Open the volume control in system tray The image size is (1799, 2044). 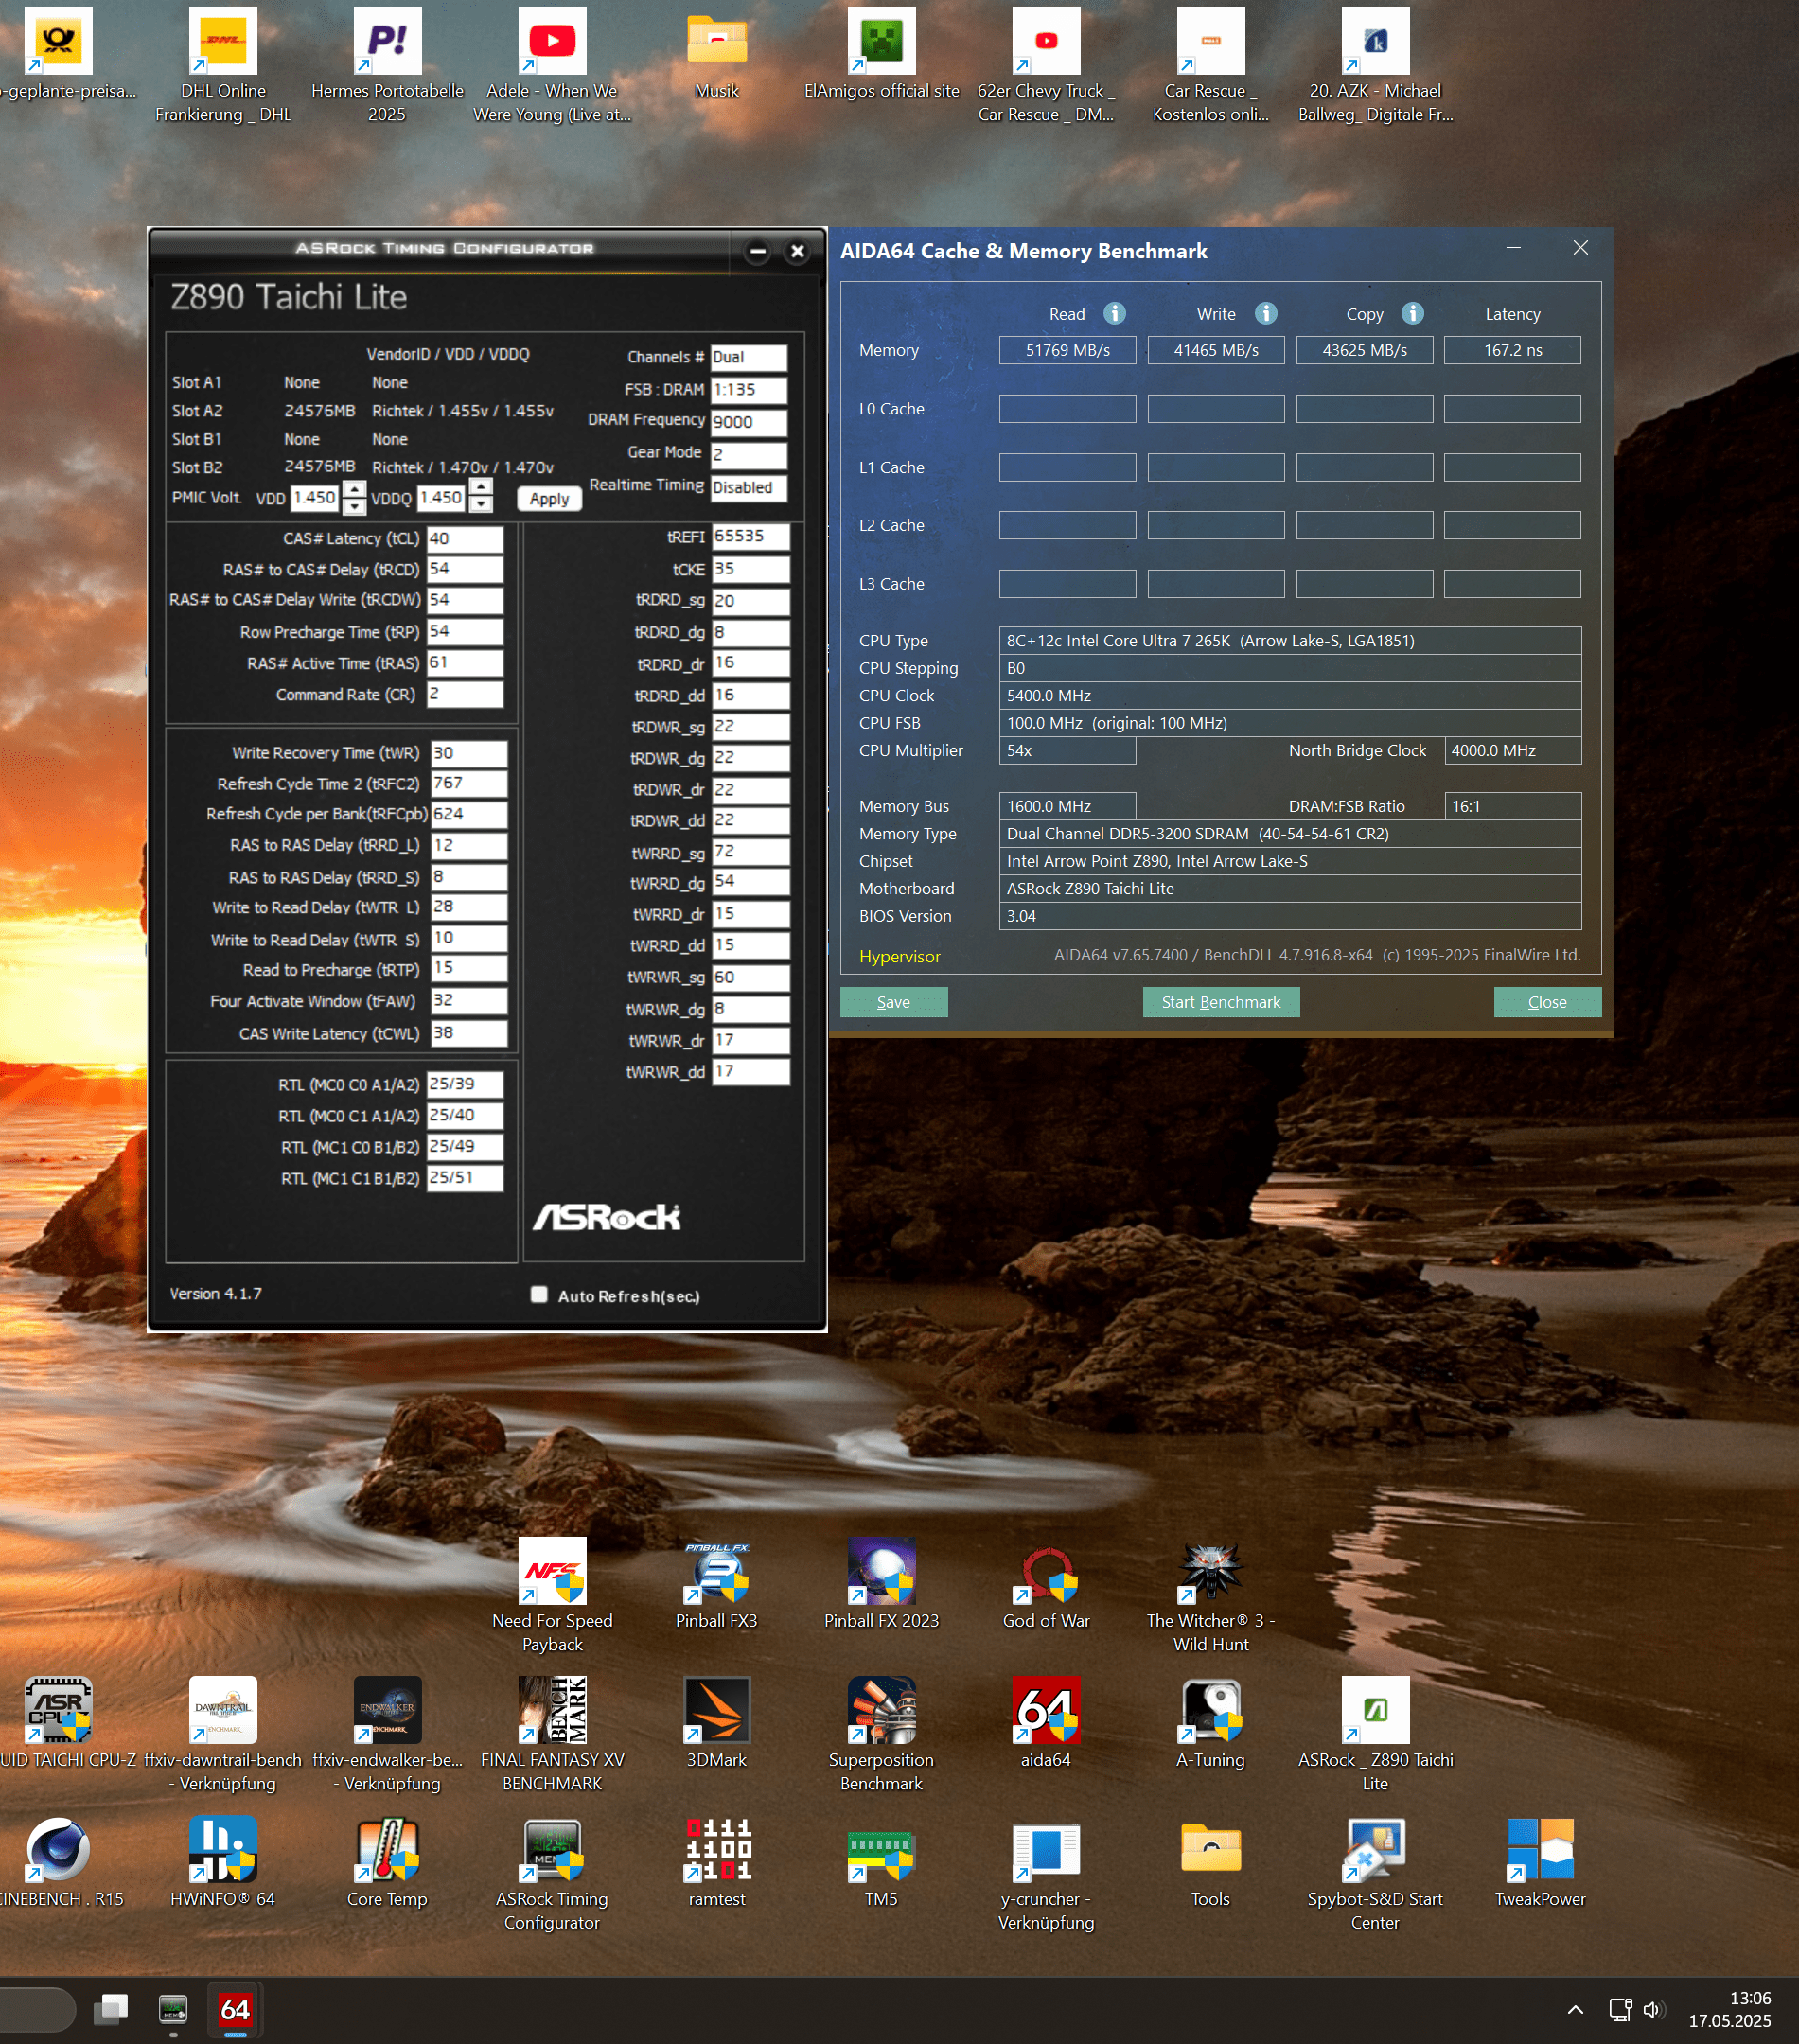(1653, 2009)
